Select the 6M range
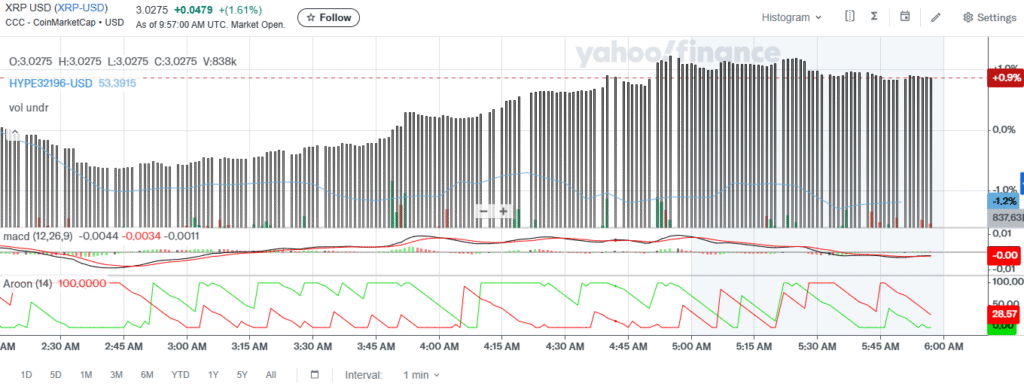Viewport: 1024px width, 387px height. point(147,375)
